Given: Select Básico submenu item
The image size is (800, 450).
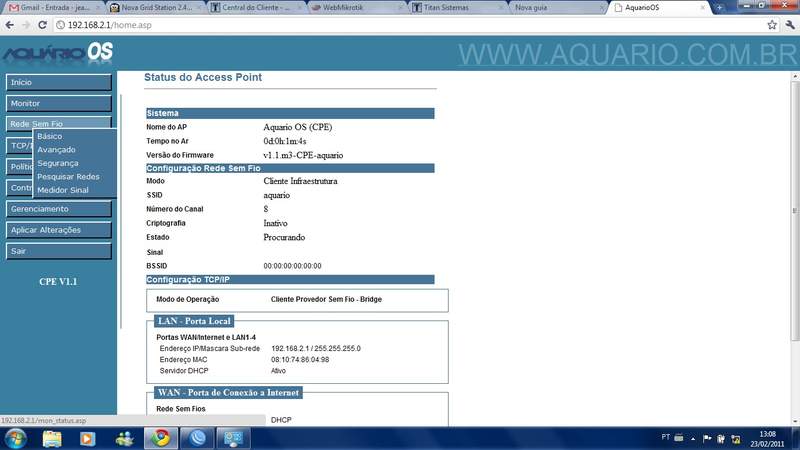Looking at the screenshot, I should pos(49,136).
